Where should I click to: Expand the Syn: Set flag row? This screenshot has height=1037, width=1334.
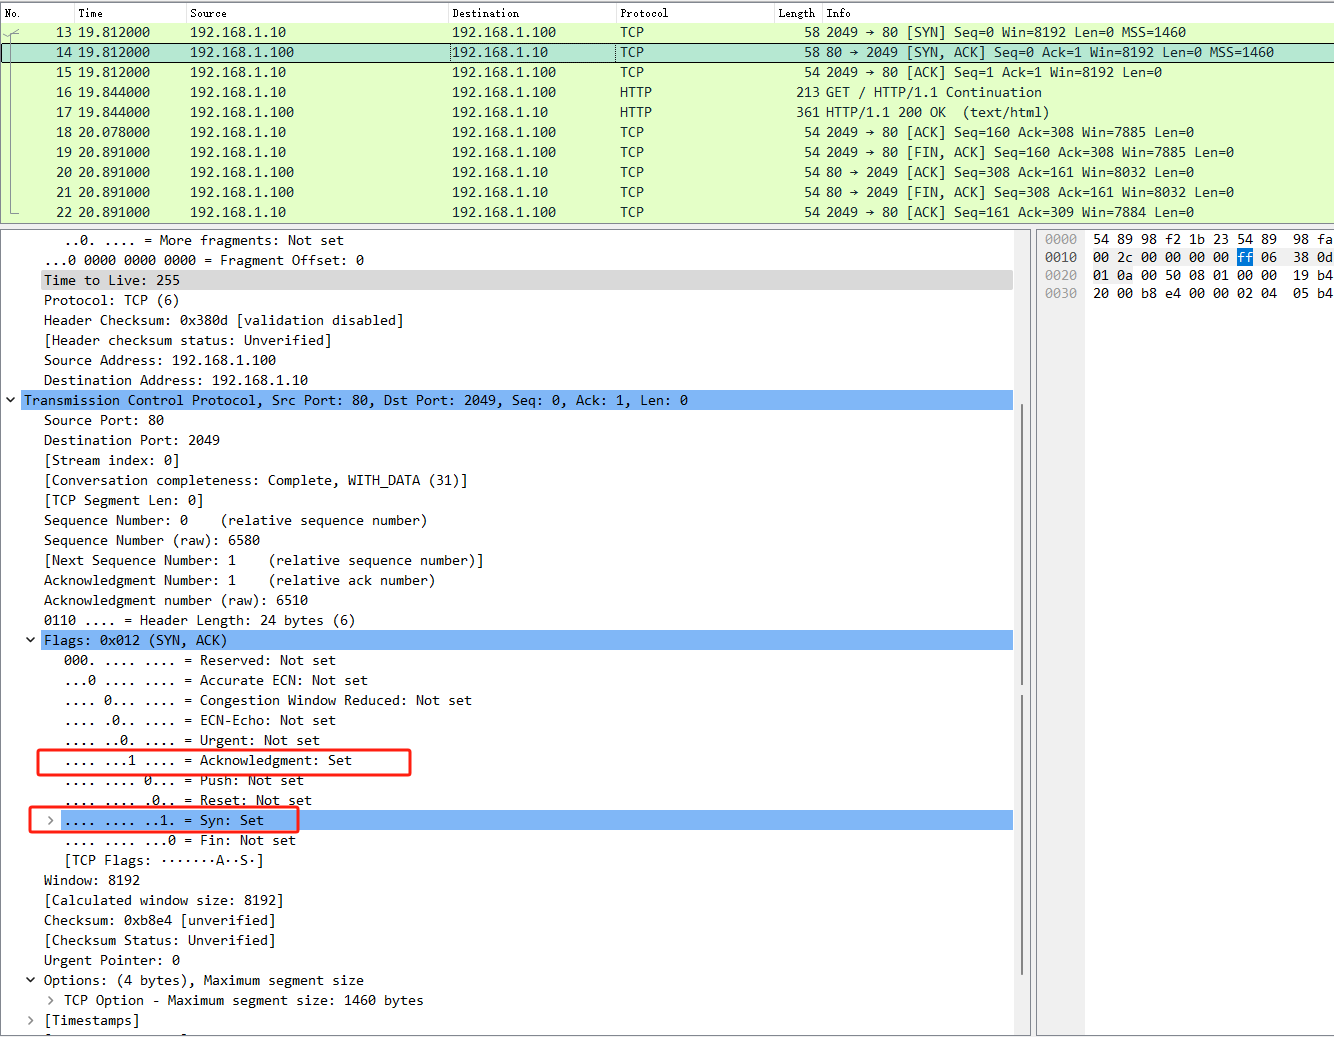point(51,820)
